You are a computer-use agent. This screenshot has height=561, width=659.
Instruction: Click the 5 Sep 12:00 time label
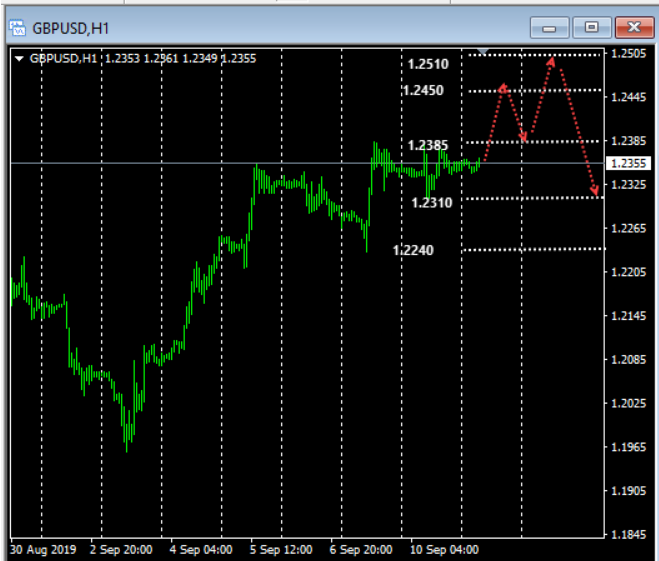pyautogui.click(x=281, y=550)
